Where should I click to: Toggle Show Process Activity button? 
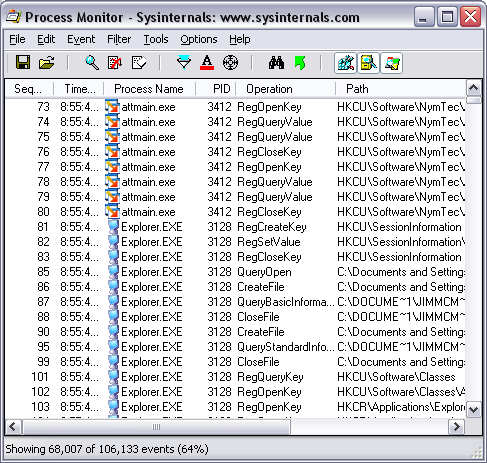point(392,63)
